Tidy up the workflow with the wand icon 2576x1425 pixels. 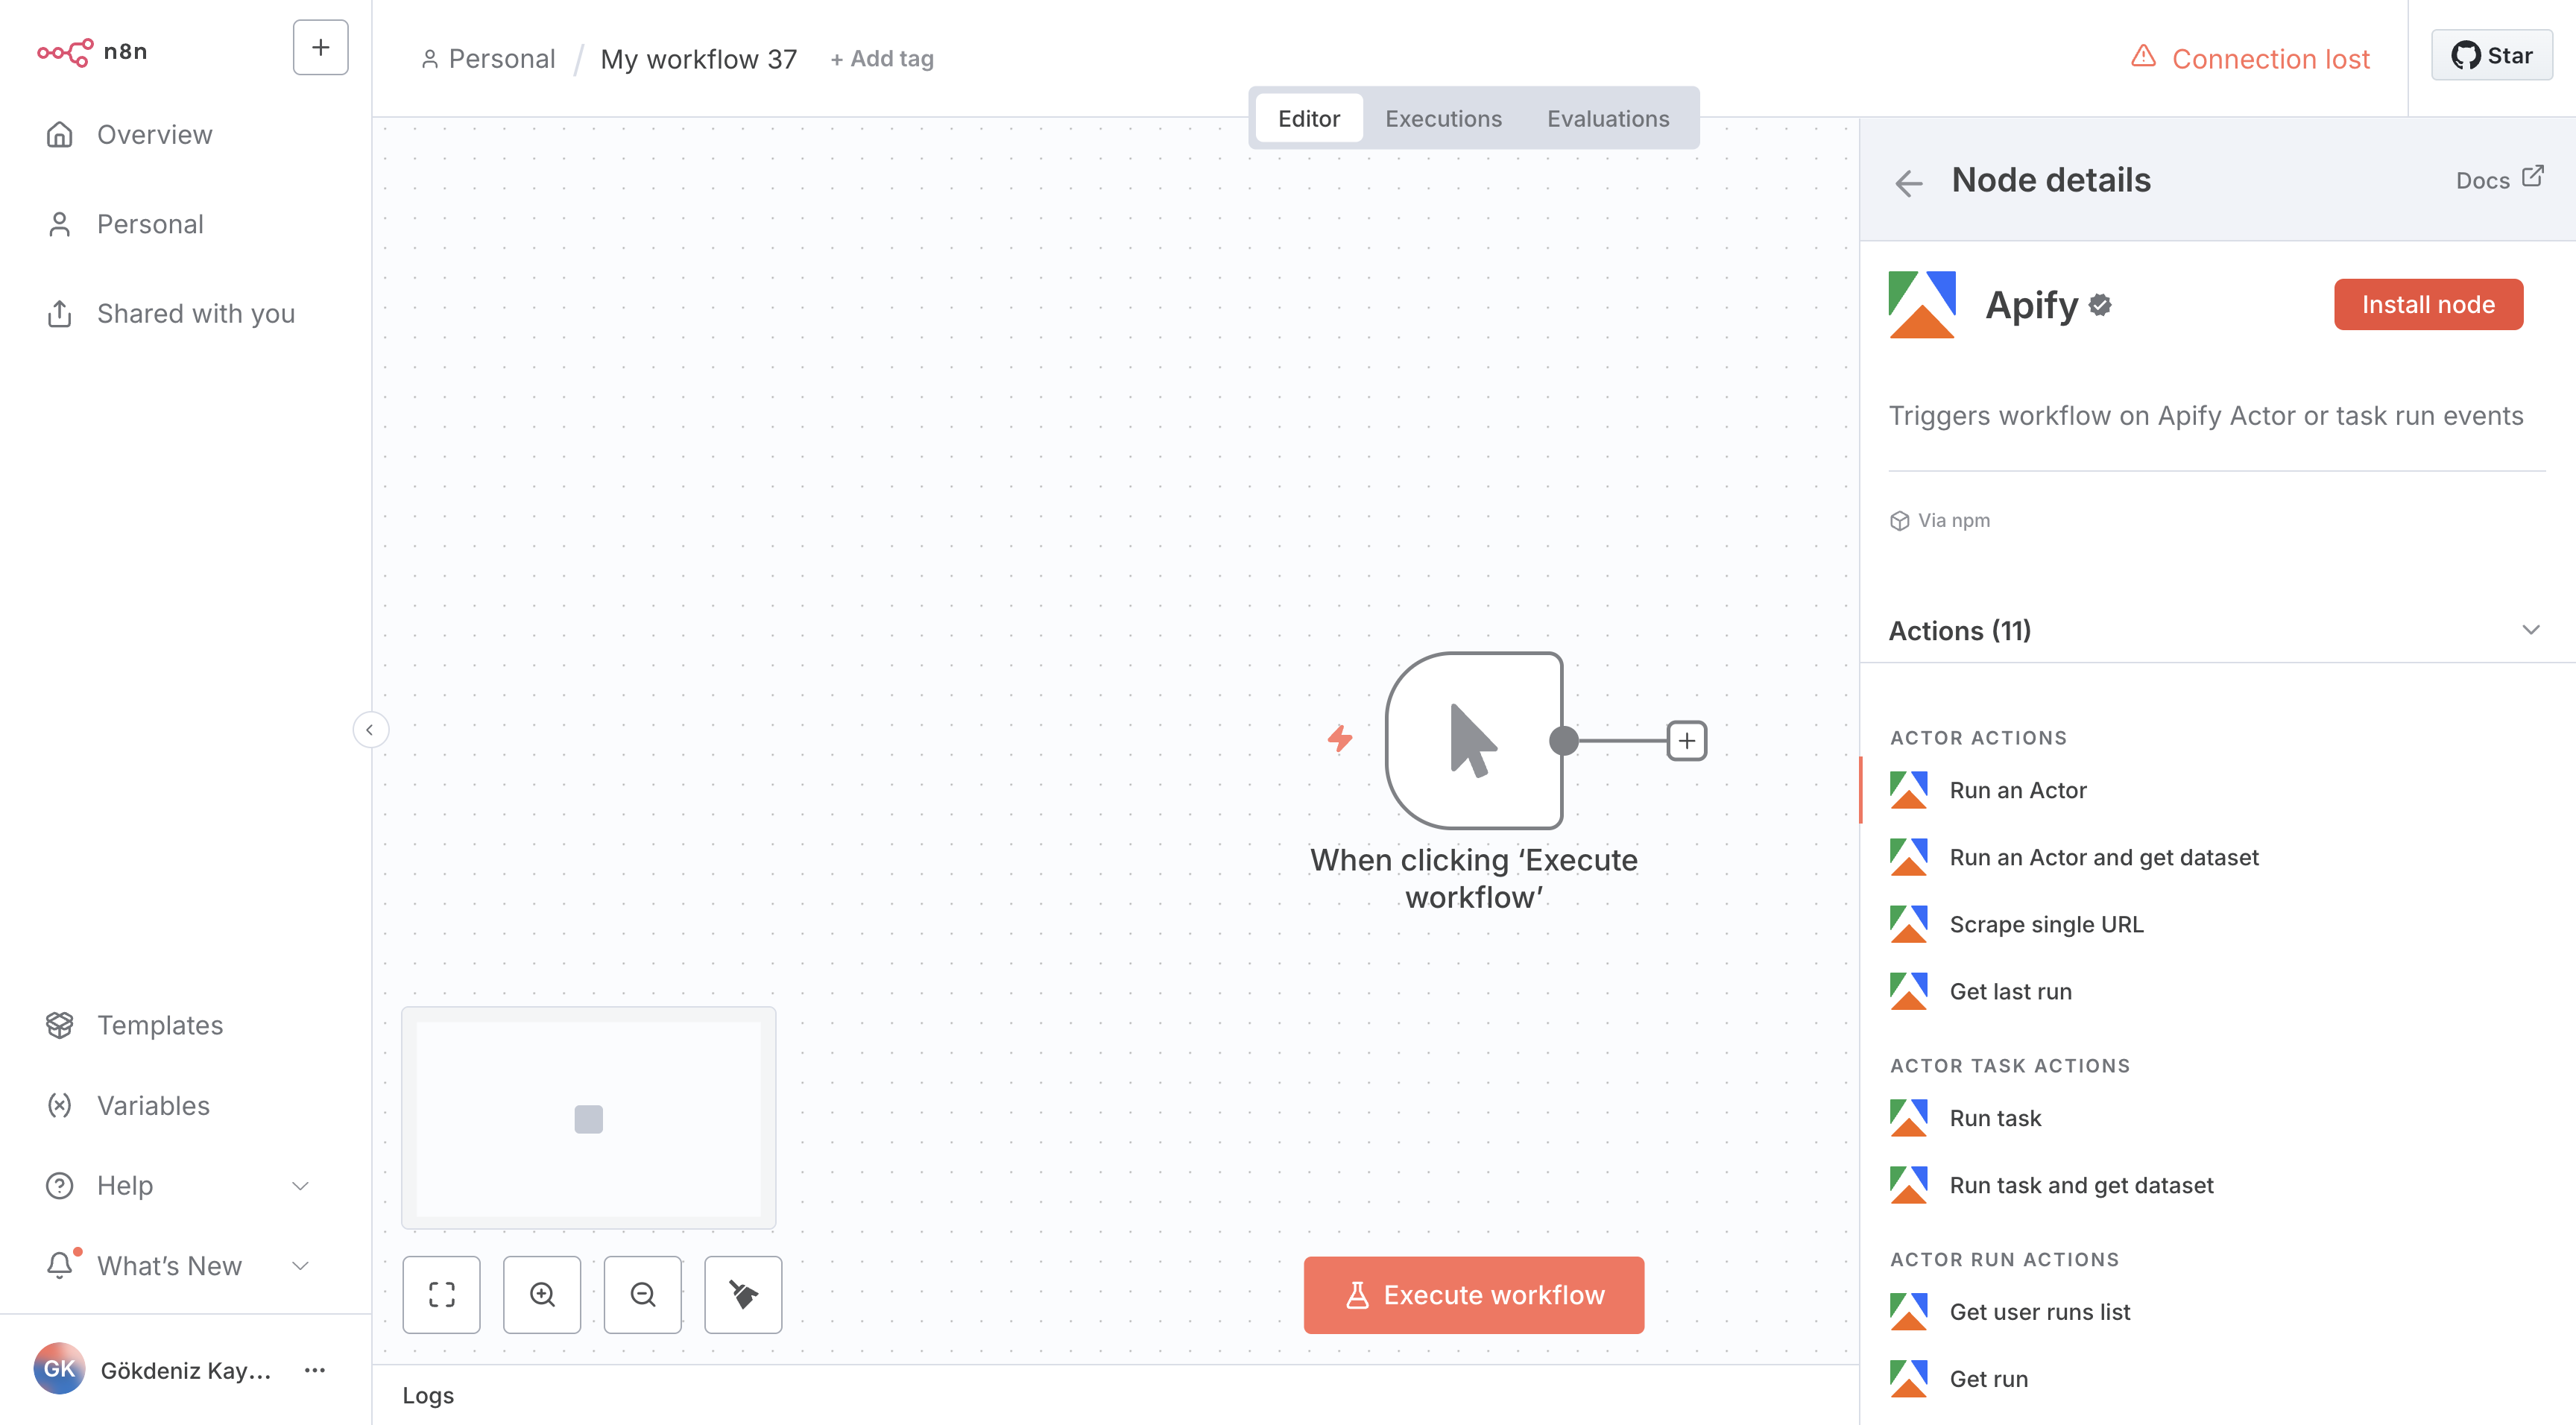pyautogui.click(x=743, y=1294)
